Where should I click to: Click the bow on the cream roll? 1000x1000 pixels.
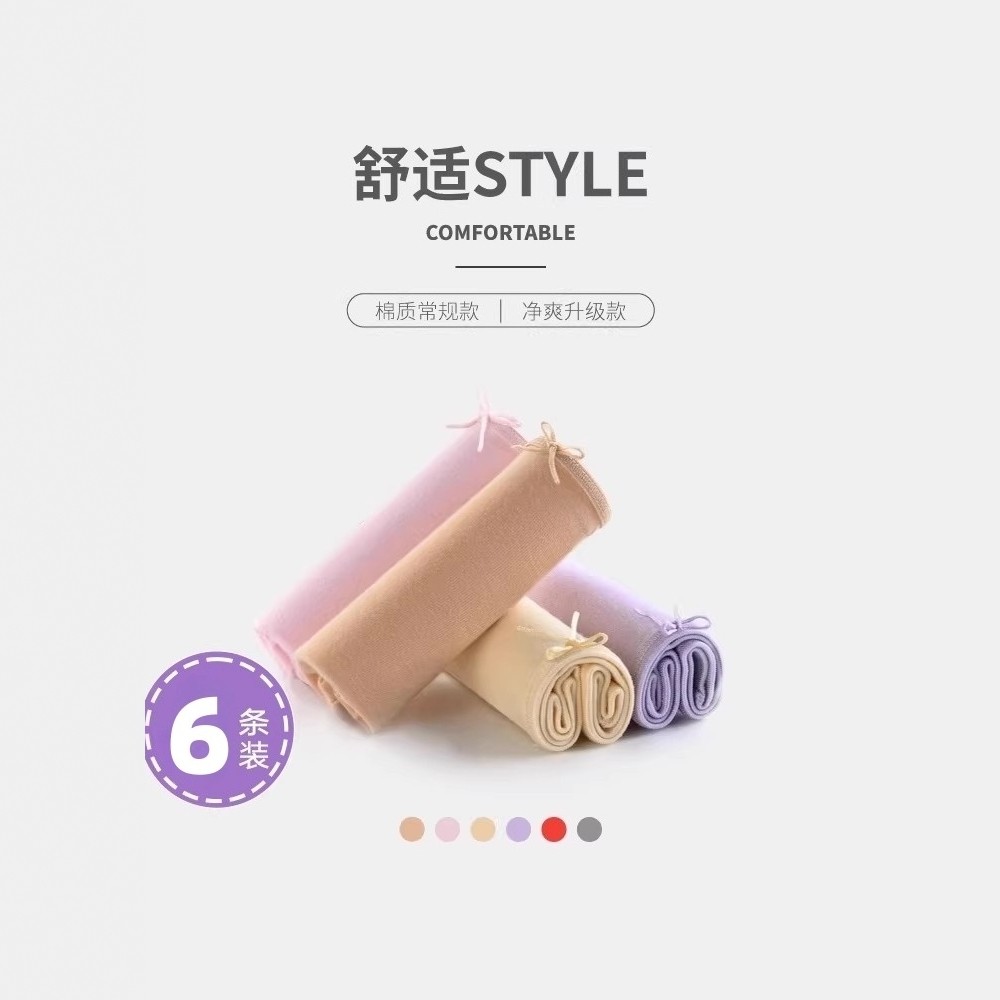576,638
